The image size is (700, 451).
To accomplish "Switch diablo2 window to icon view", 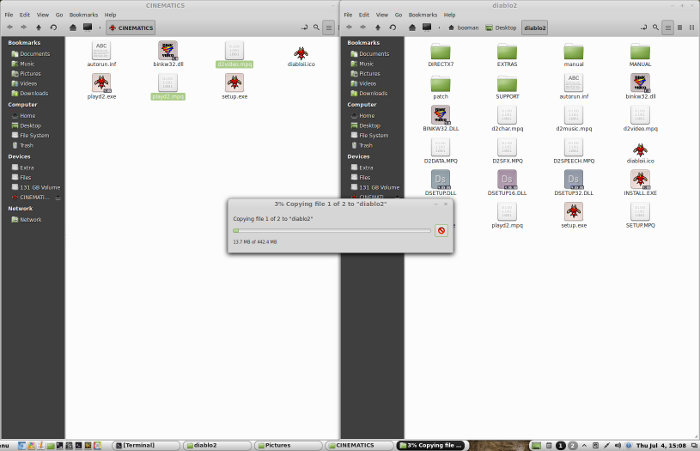I will click(x=668, y=28).
